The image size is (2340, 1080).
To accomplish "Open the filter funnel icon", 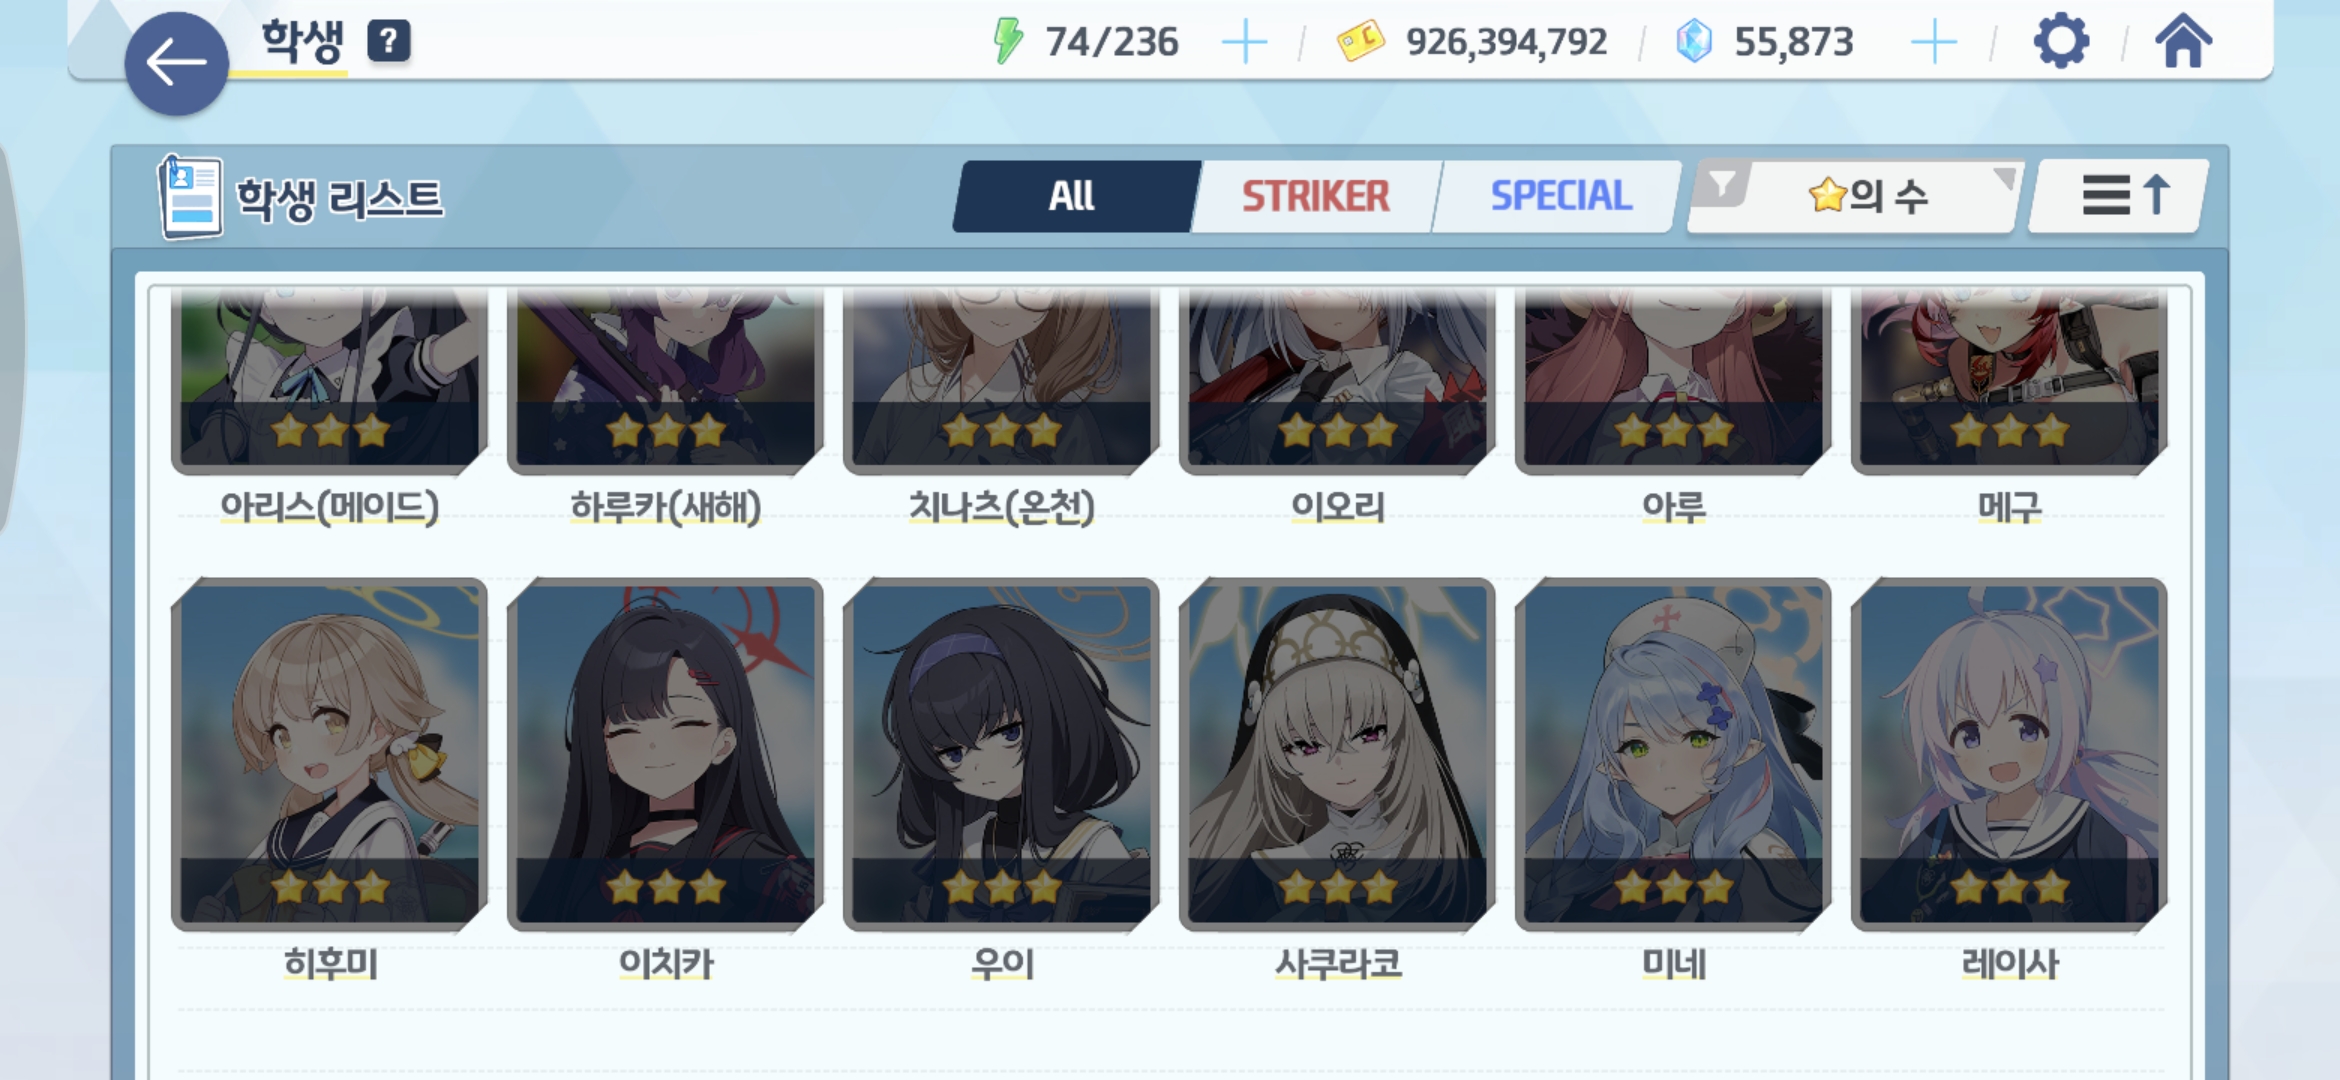I will [x=1722, y=185].
